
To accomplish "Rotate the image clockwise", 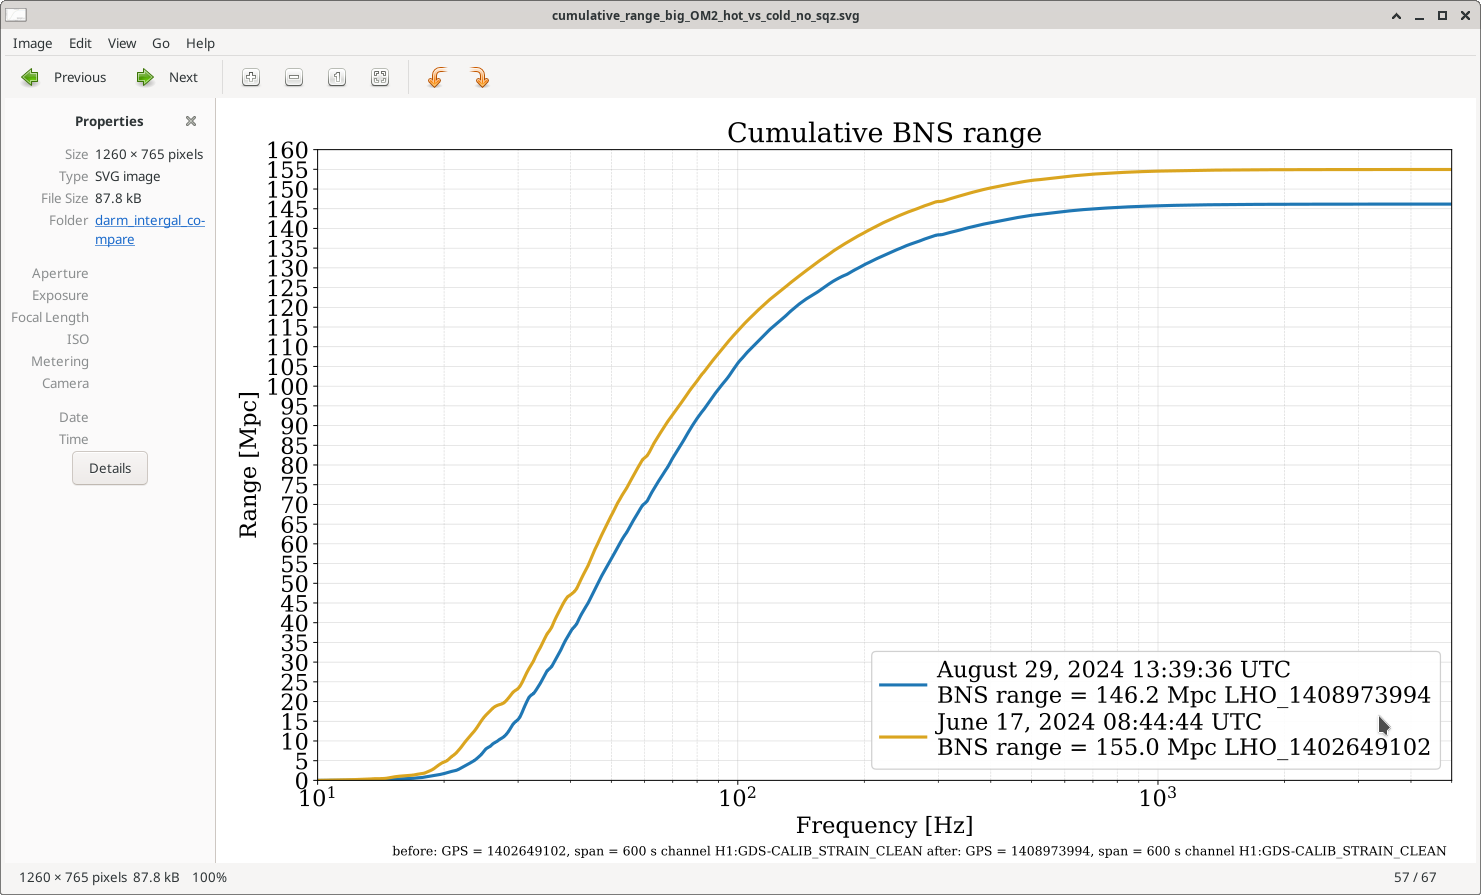I will pos(479,77).
